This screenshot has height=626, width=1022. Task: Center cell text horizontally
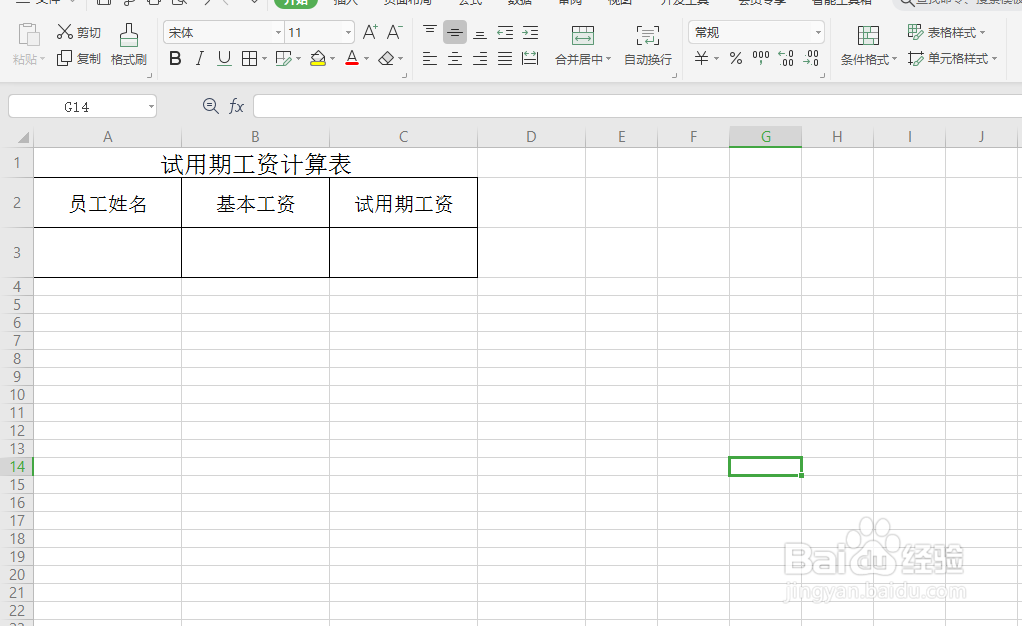click(x=454, y=59)
